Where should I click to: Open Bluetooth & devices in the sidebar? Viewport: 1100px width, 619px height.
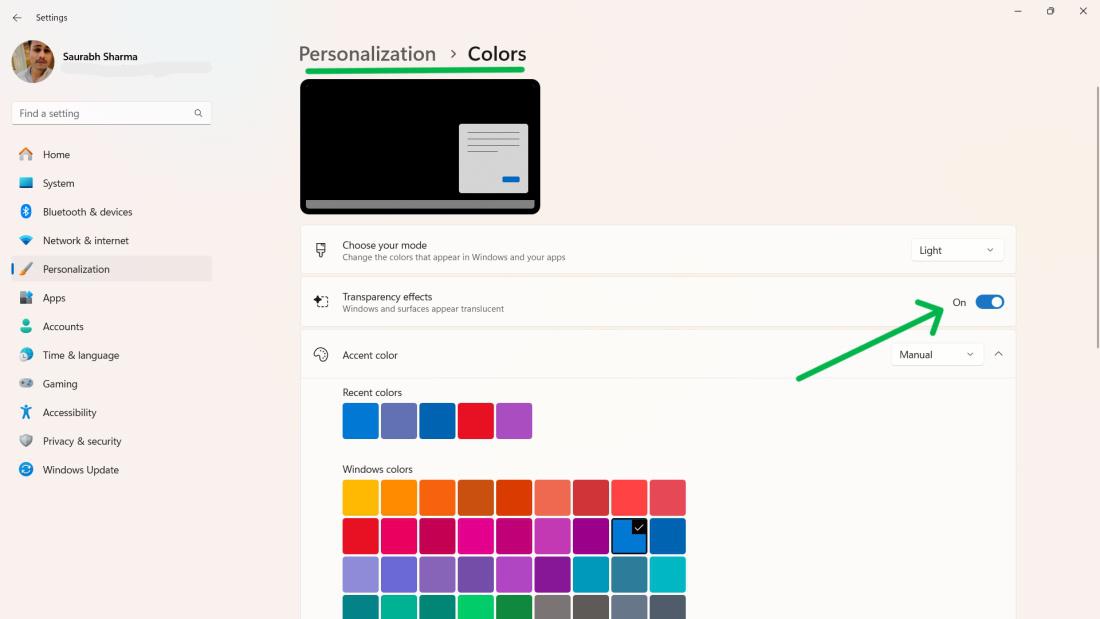(112, 211)
